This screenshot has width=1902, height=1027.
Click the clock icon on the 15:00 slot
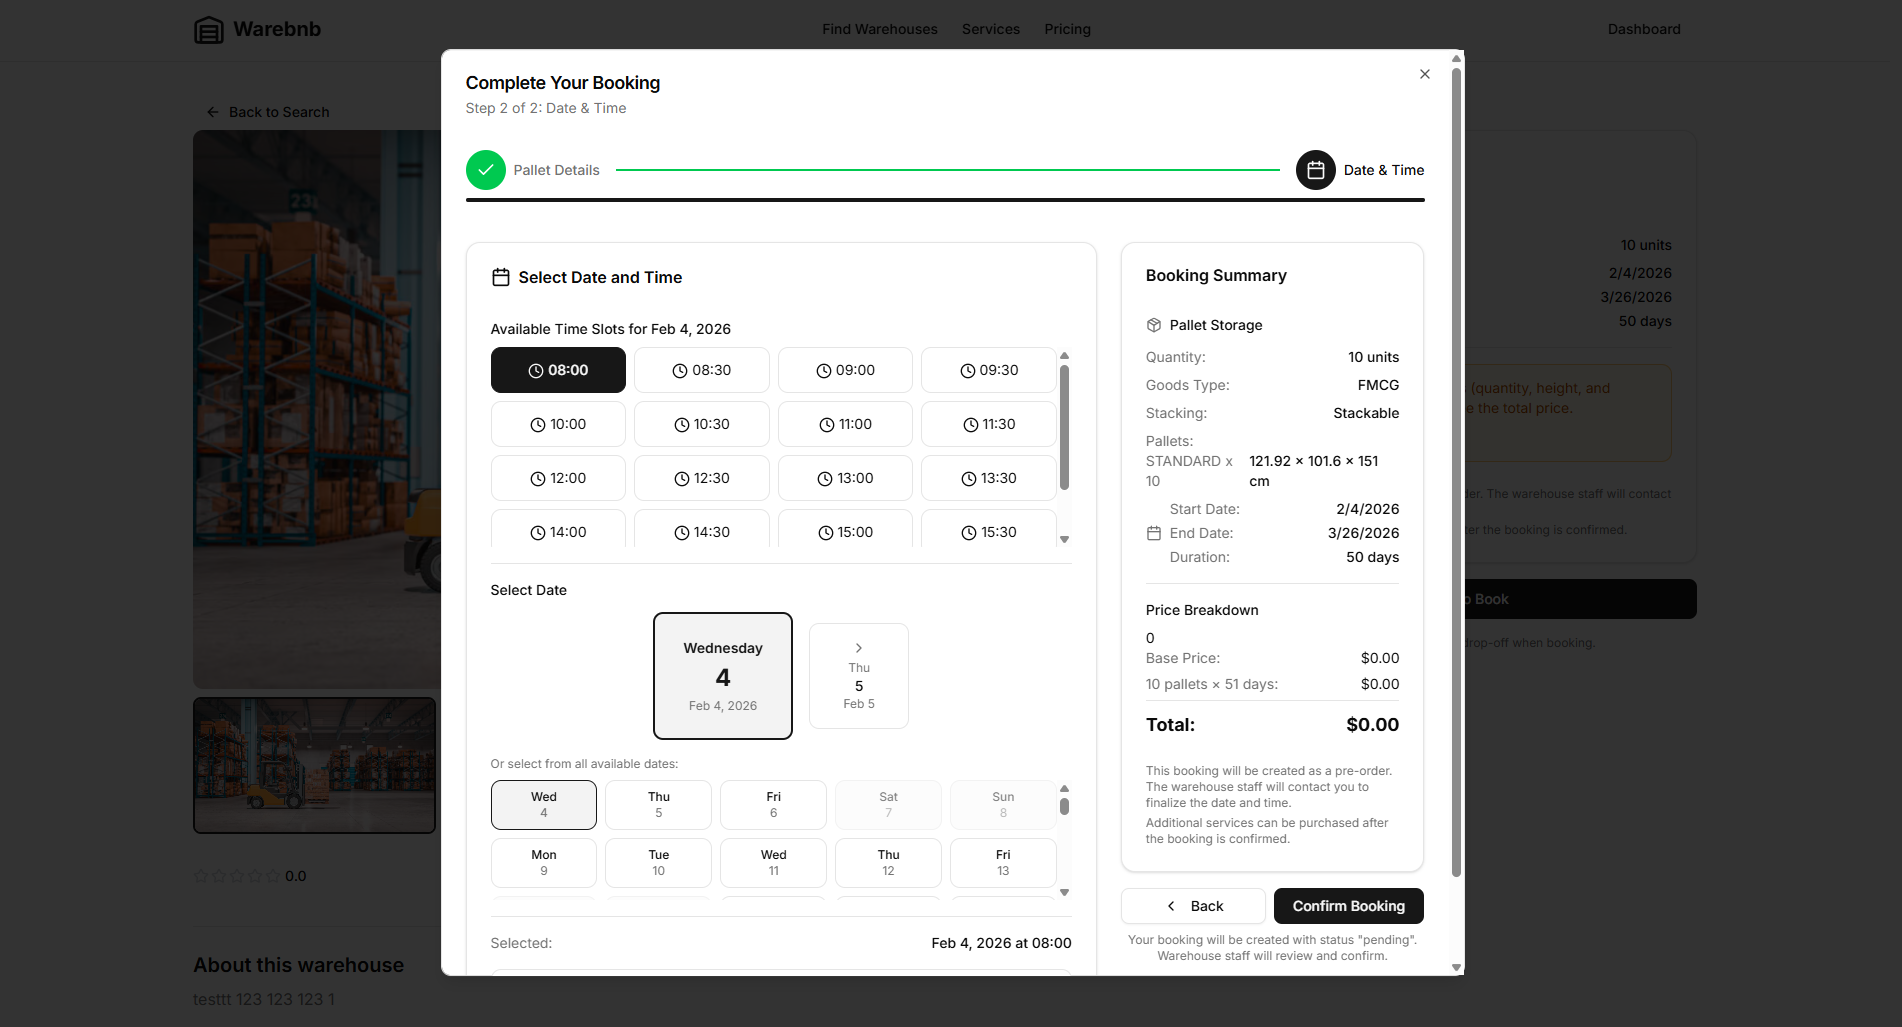click(x=824, y=532)
